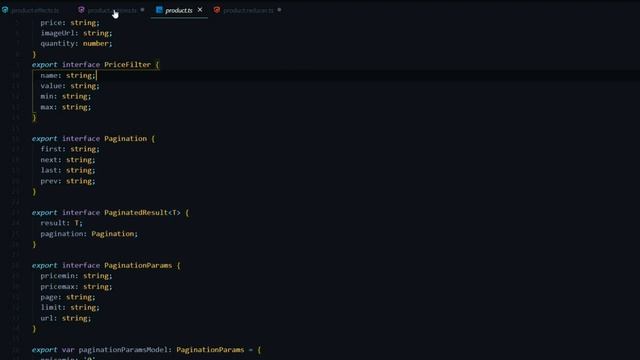
Task: Click the 'pricemax: string;' property line
Action: click(76, 287)
